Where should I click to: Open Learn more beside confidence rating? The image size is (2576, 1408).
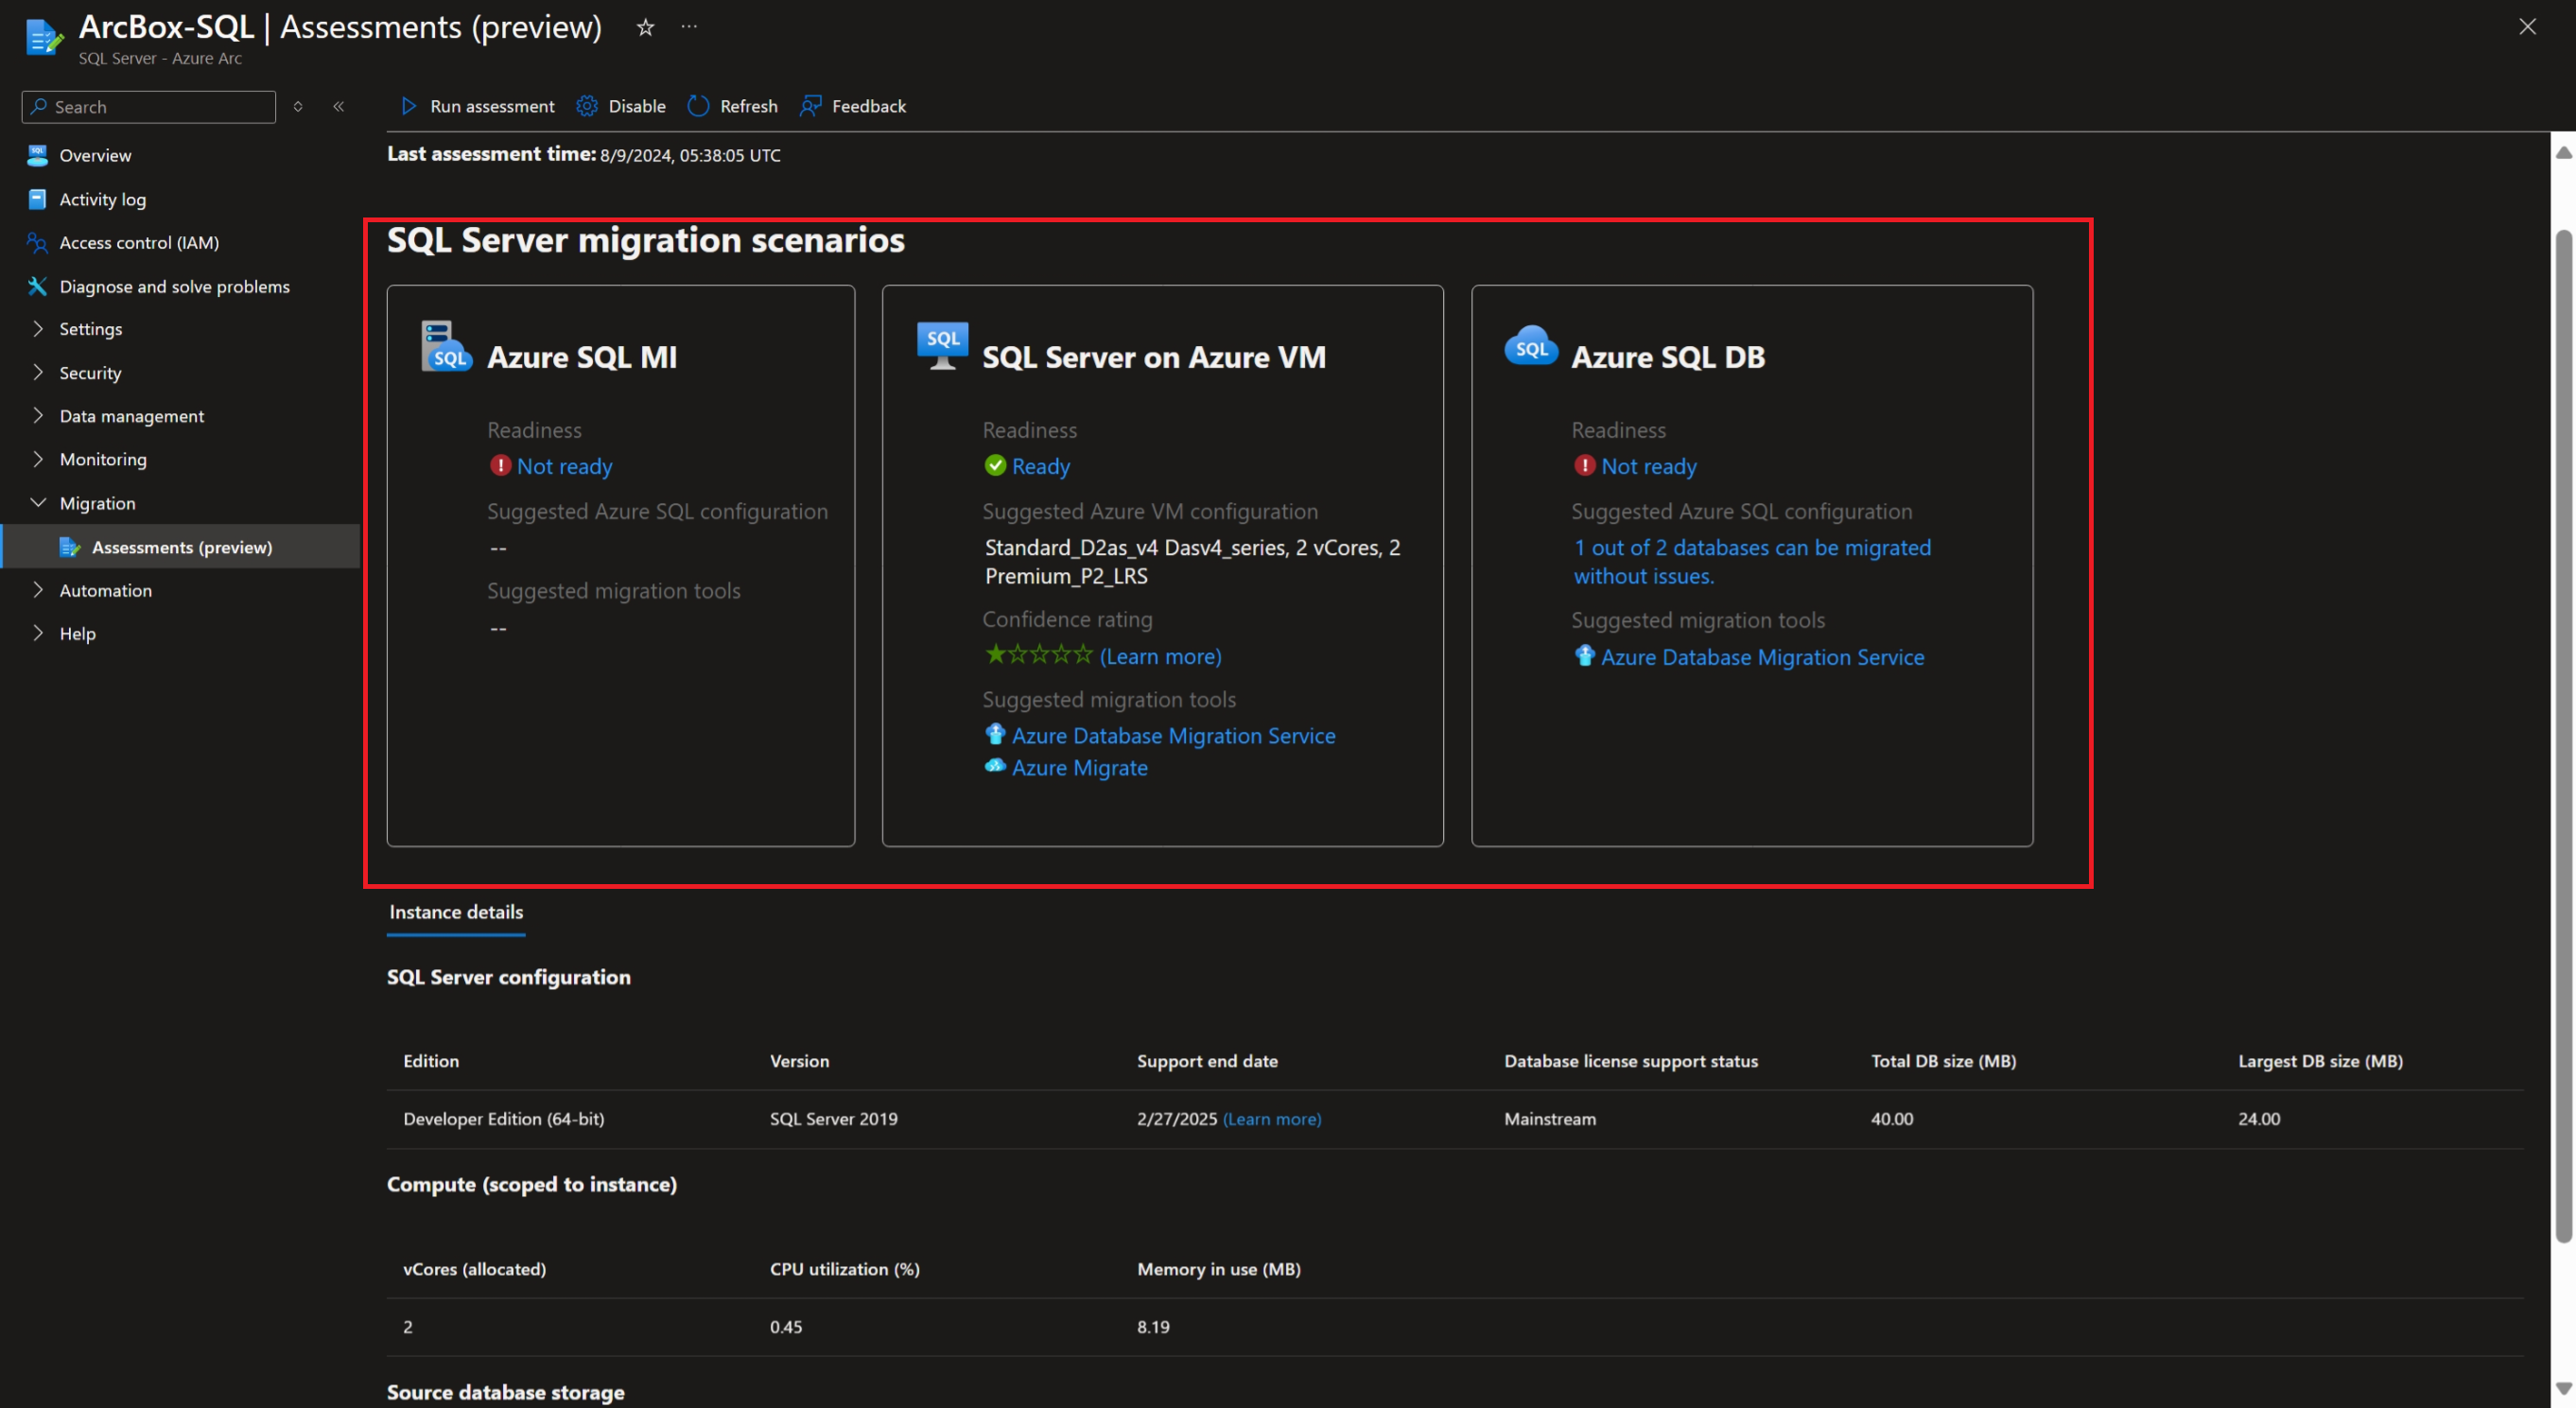tap(1160, 656)
